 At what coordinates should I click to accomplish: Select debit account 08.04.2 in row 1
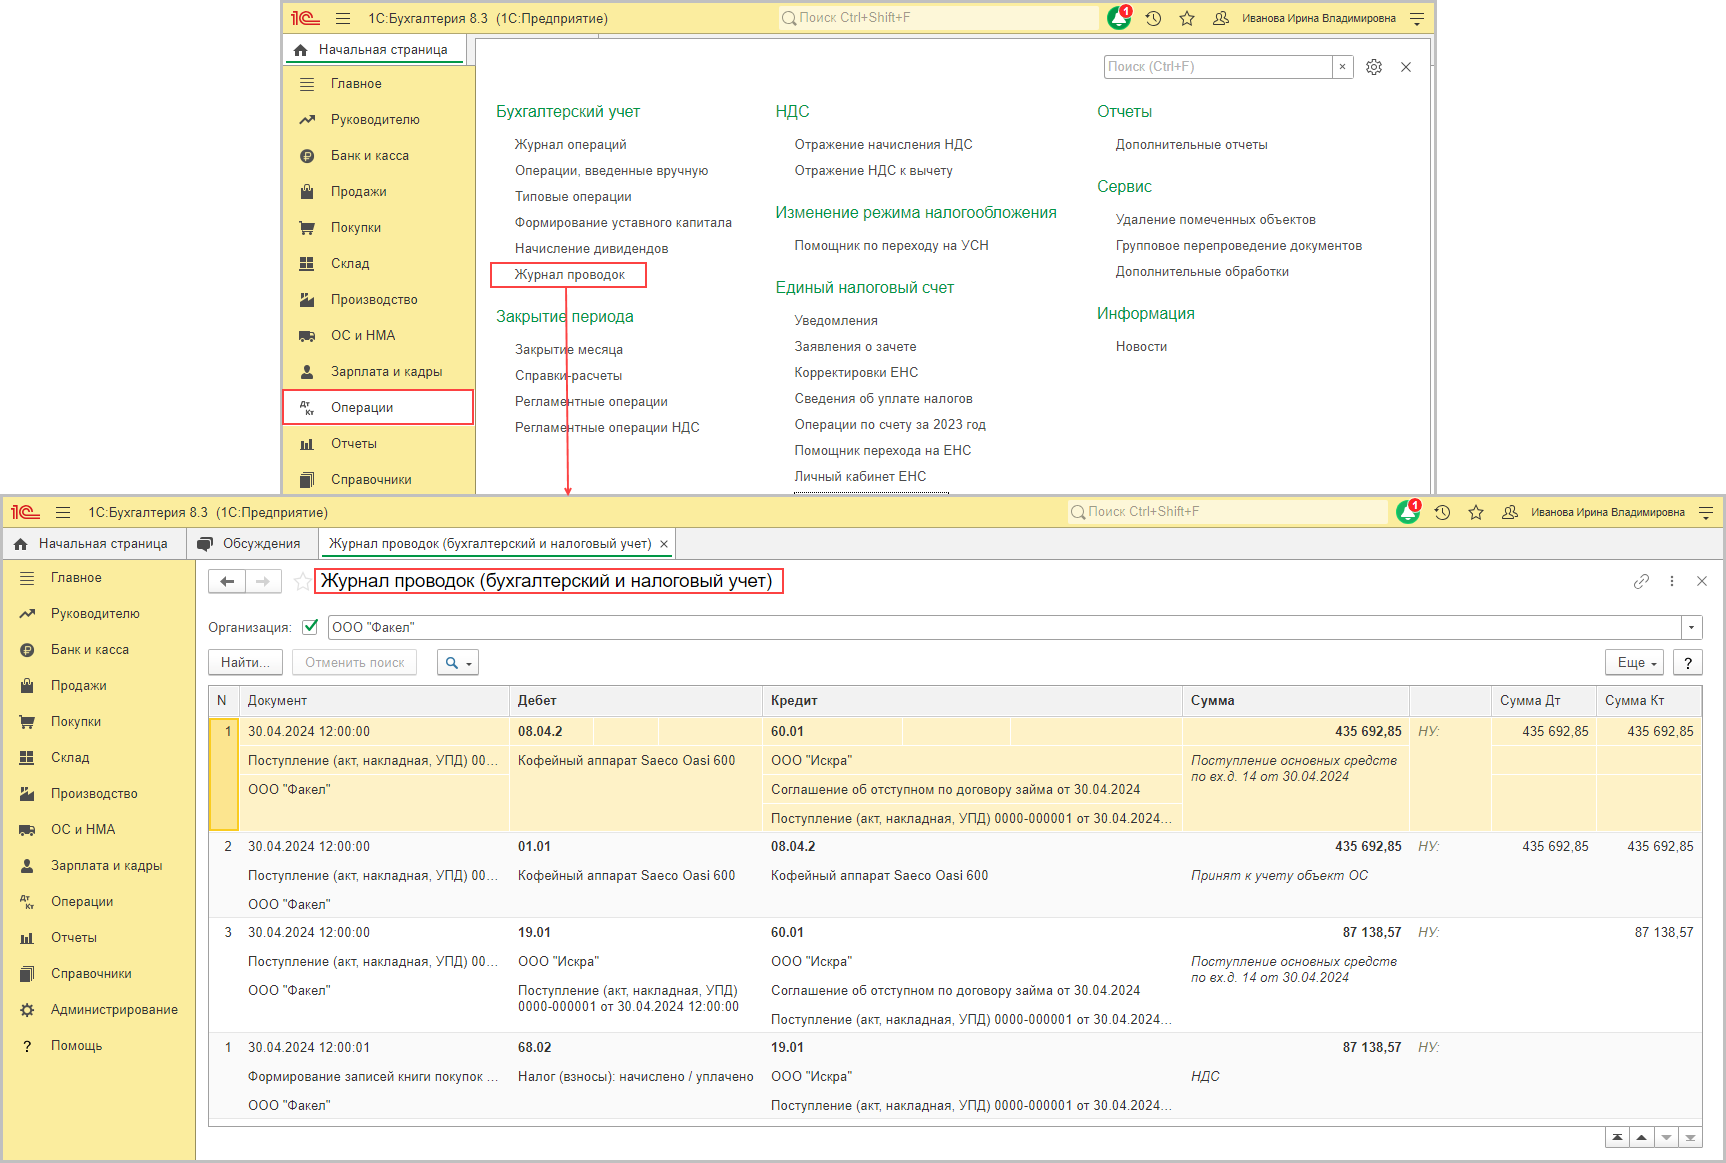click(540, 732)
